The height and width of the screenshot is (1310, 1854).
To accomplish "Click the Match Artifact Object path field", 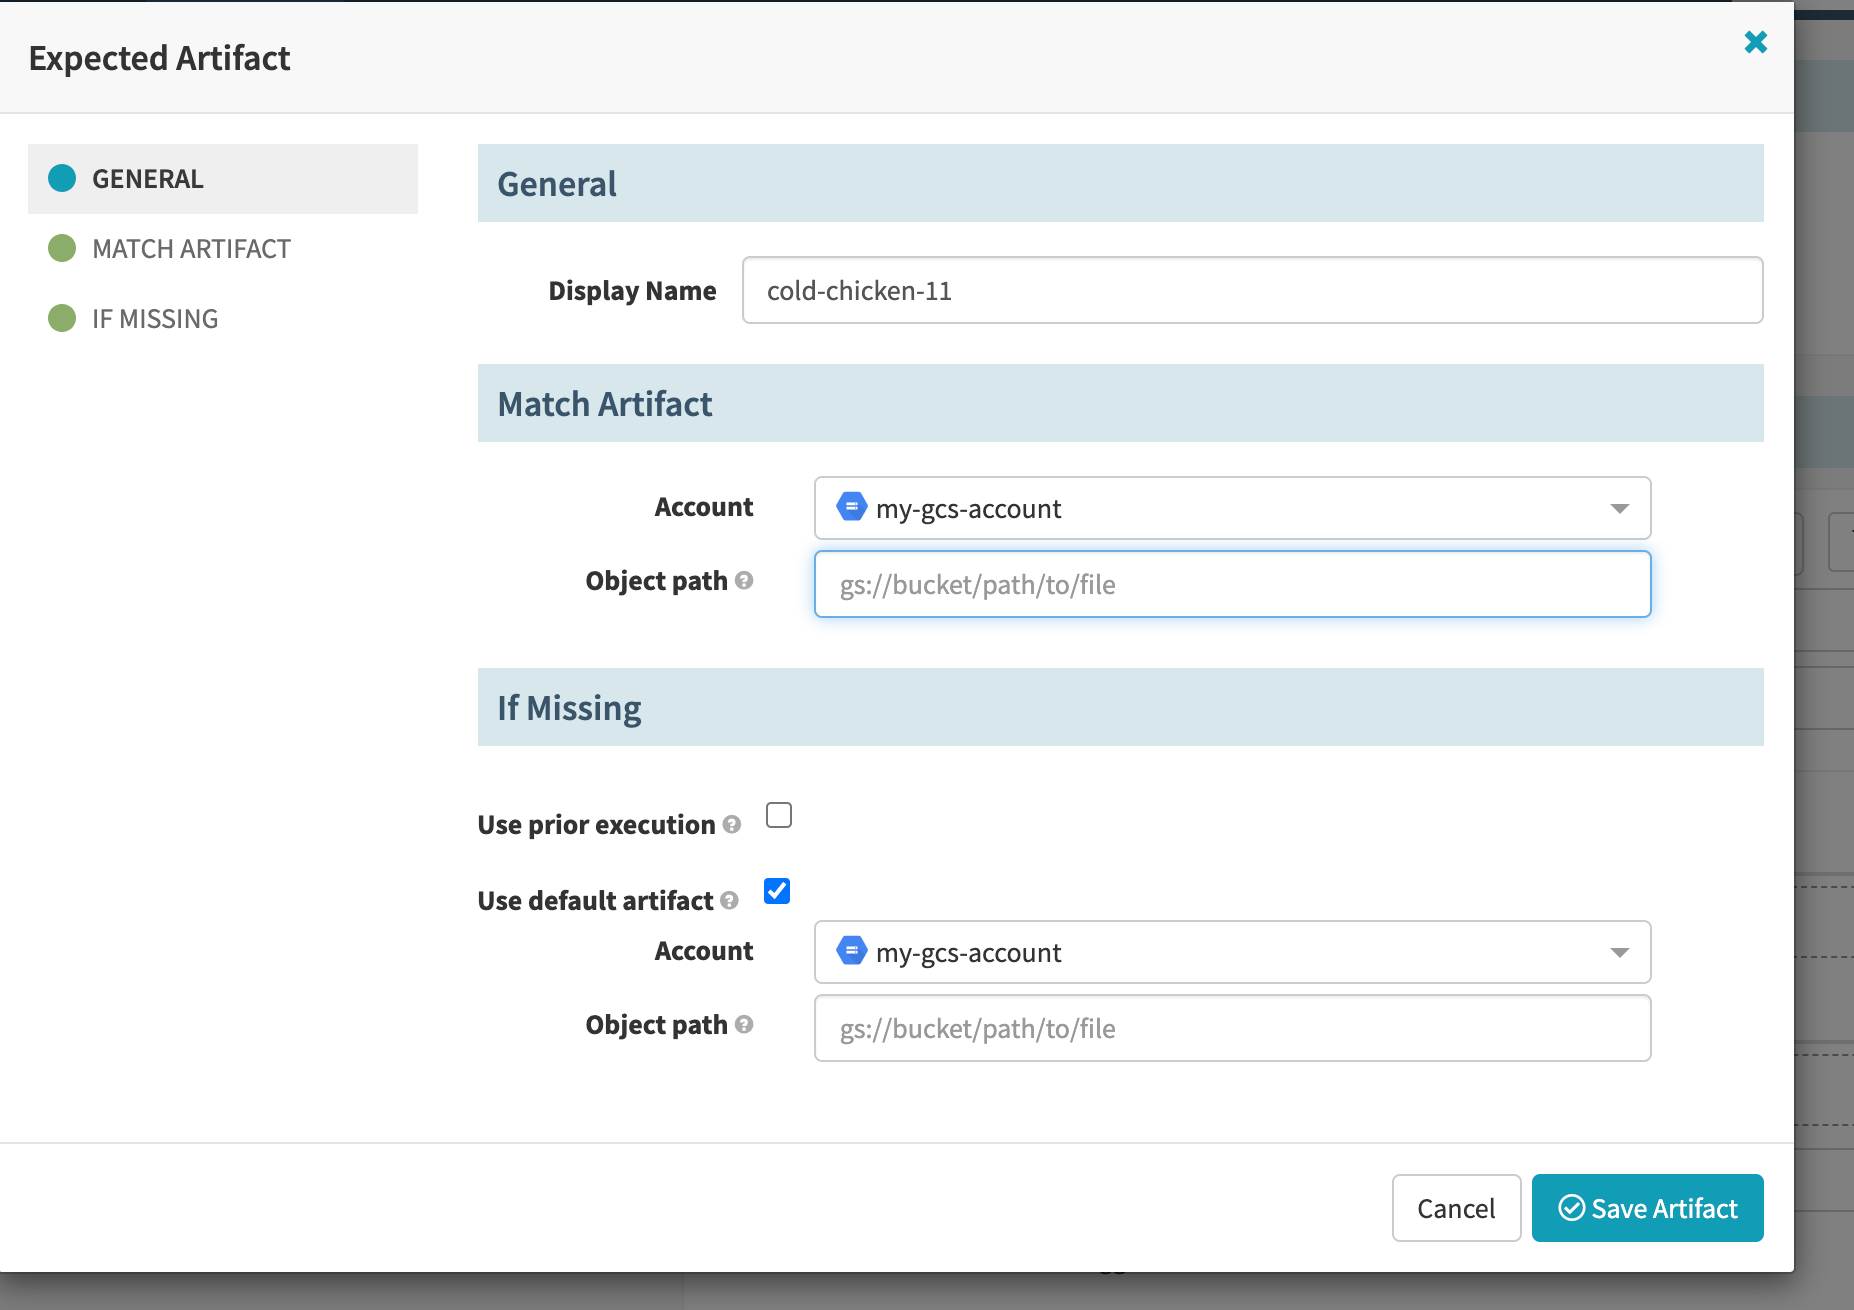I will 1231,584.
